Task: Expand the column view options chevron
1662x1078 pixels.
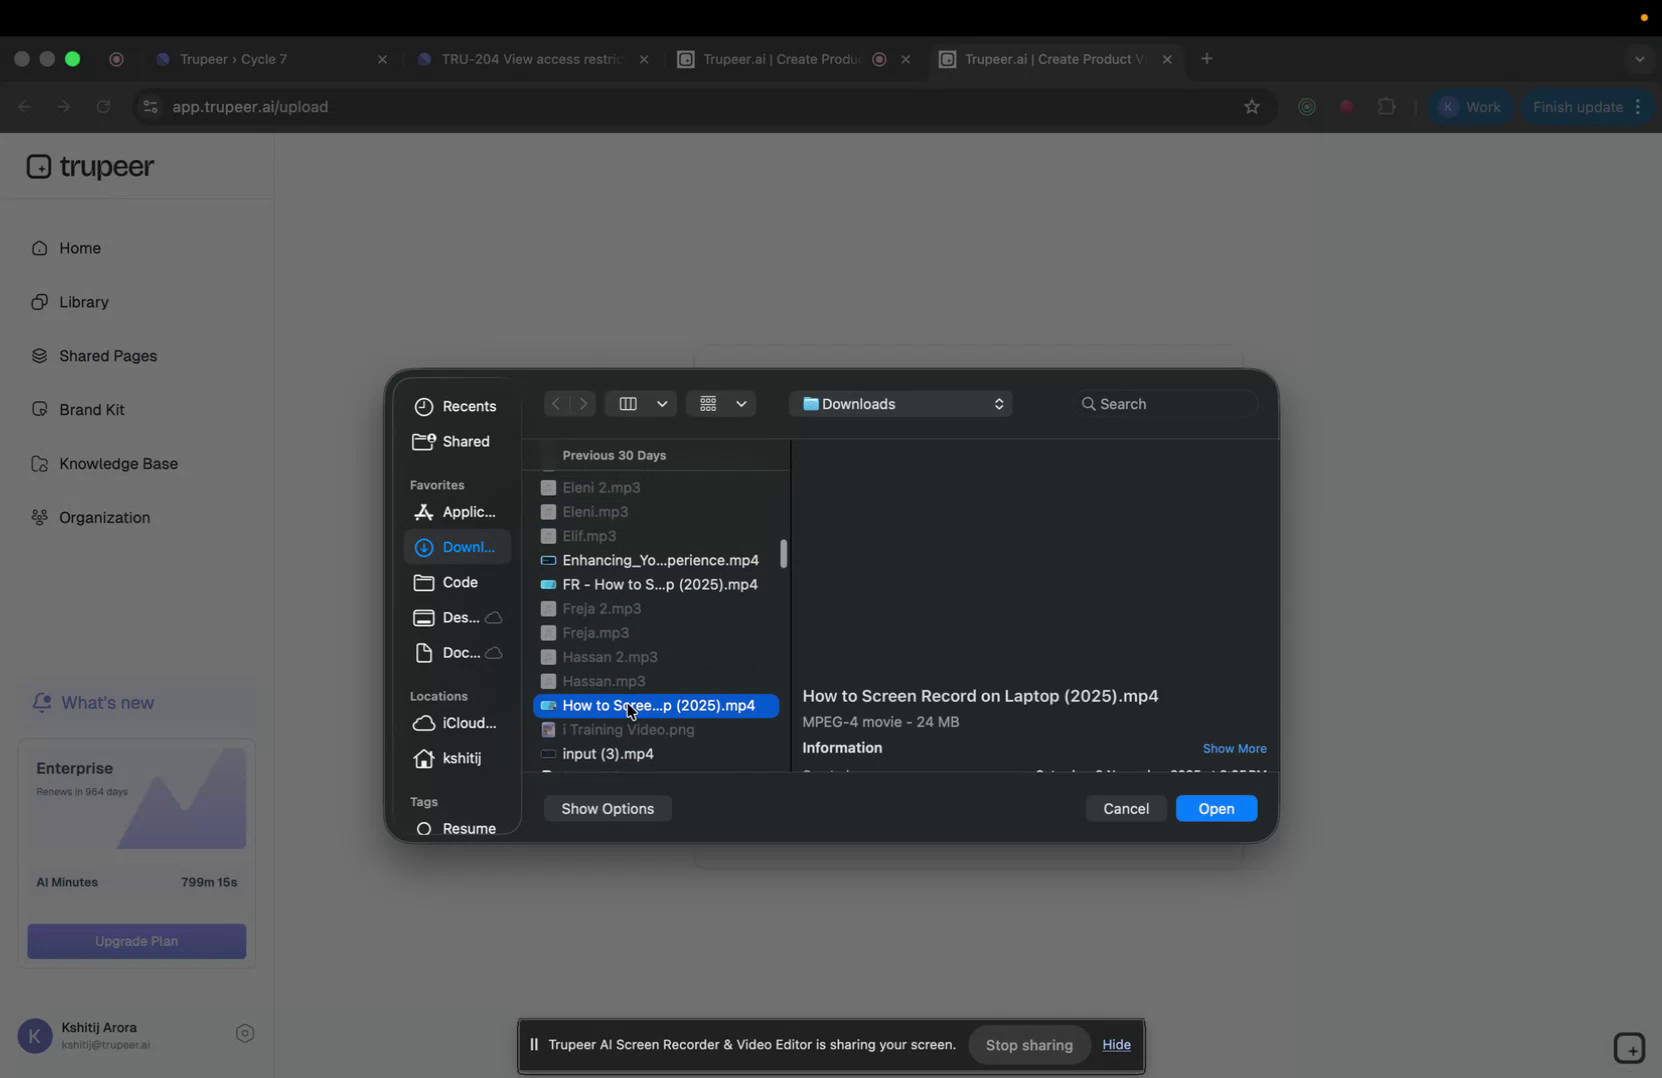Action: pos(663,404)
